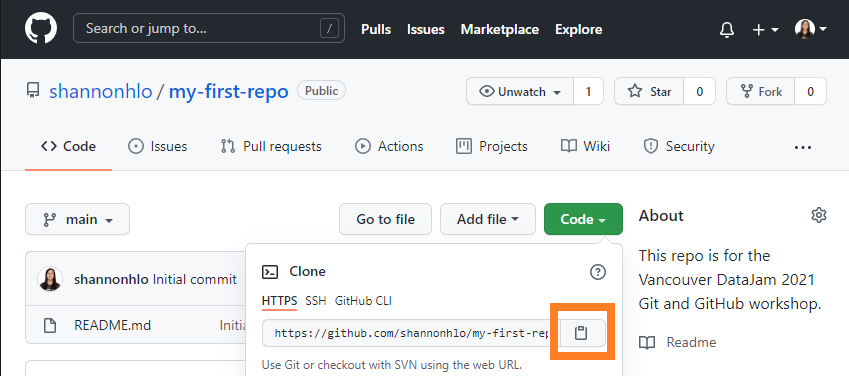Viewport: 849px width, 377px height.
Task: Go to Pulls in top navigation
Action: coord(376,29)
